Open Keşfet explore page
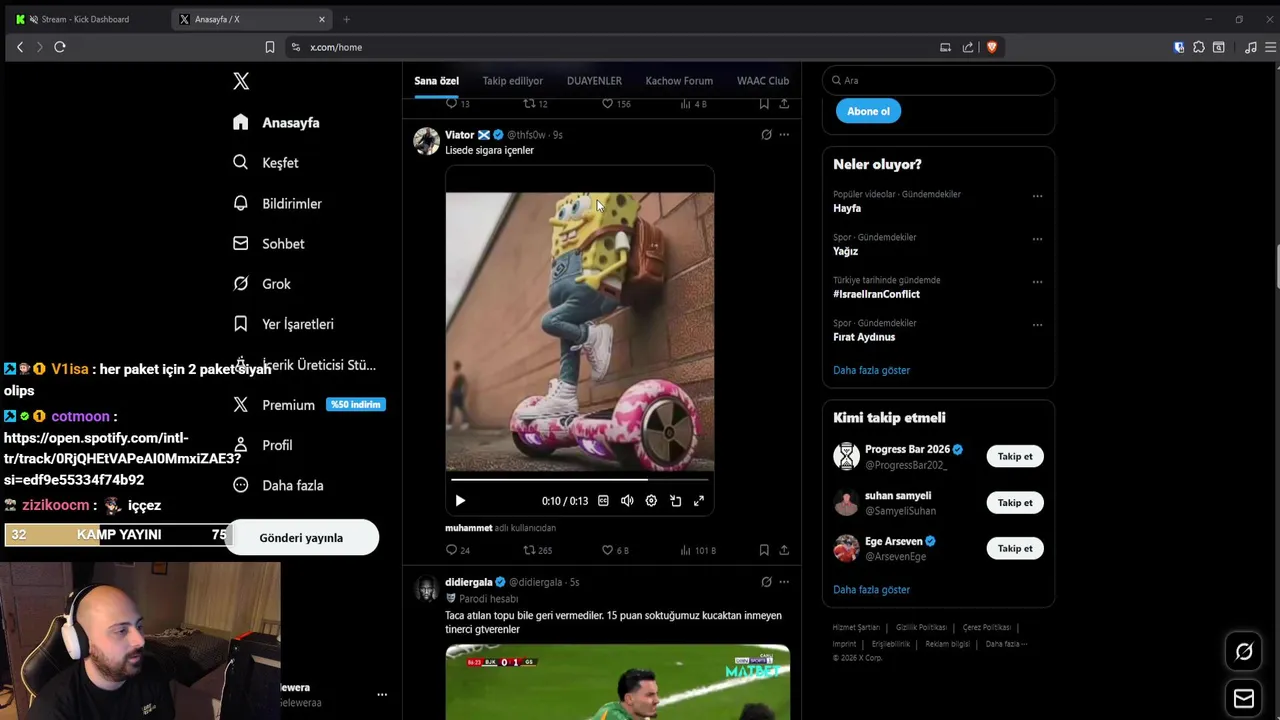This screenshot has height=720, width=1280. pyautogui.click(x=266, y=162)
